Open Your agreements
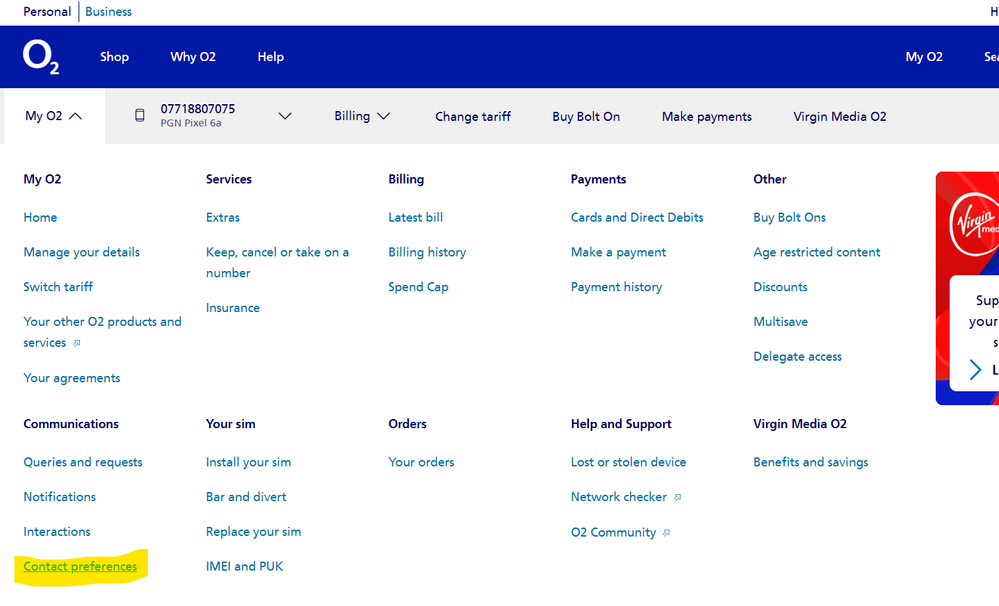Screen dimensions: 999x606 [72, 378]
